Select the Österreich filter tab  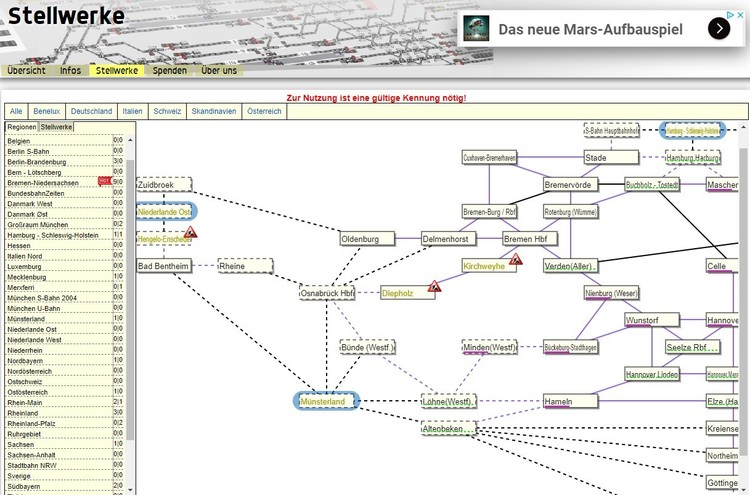264,111
